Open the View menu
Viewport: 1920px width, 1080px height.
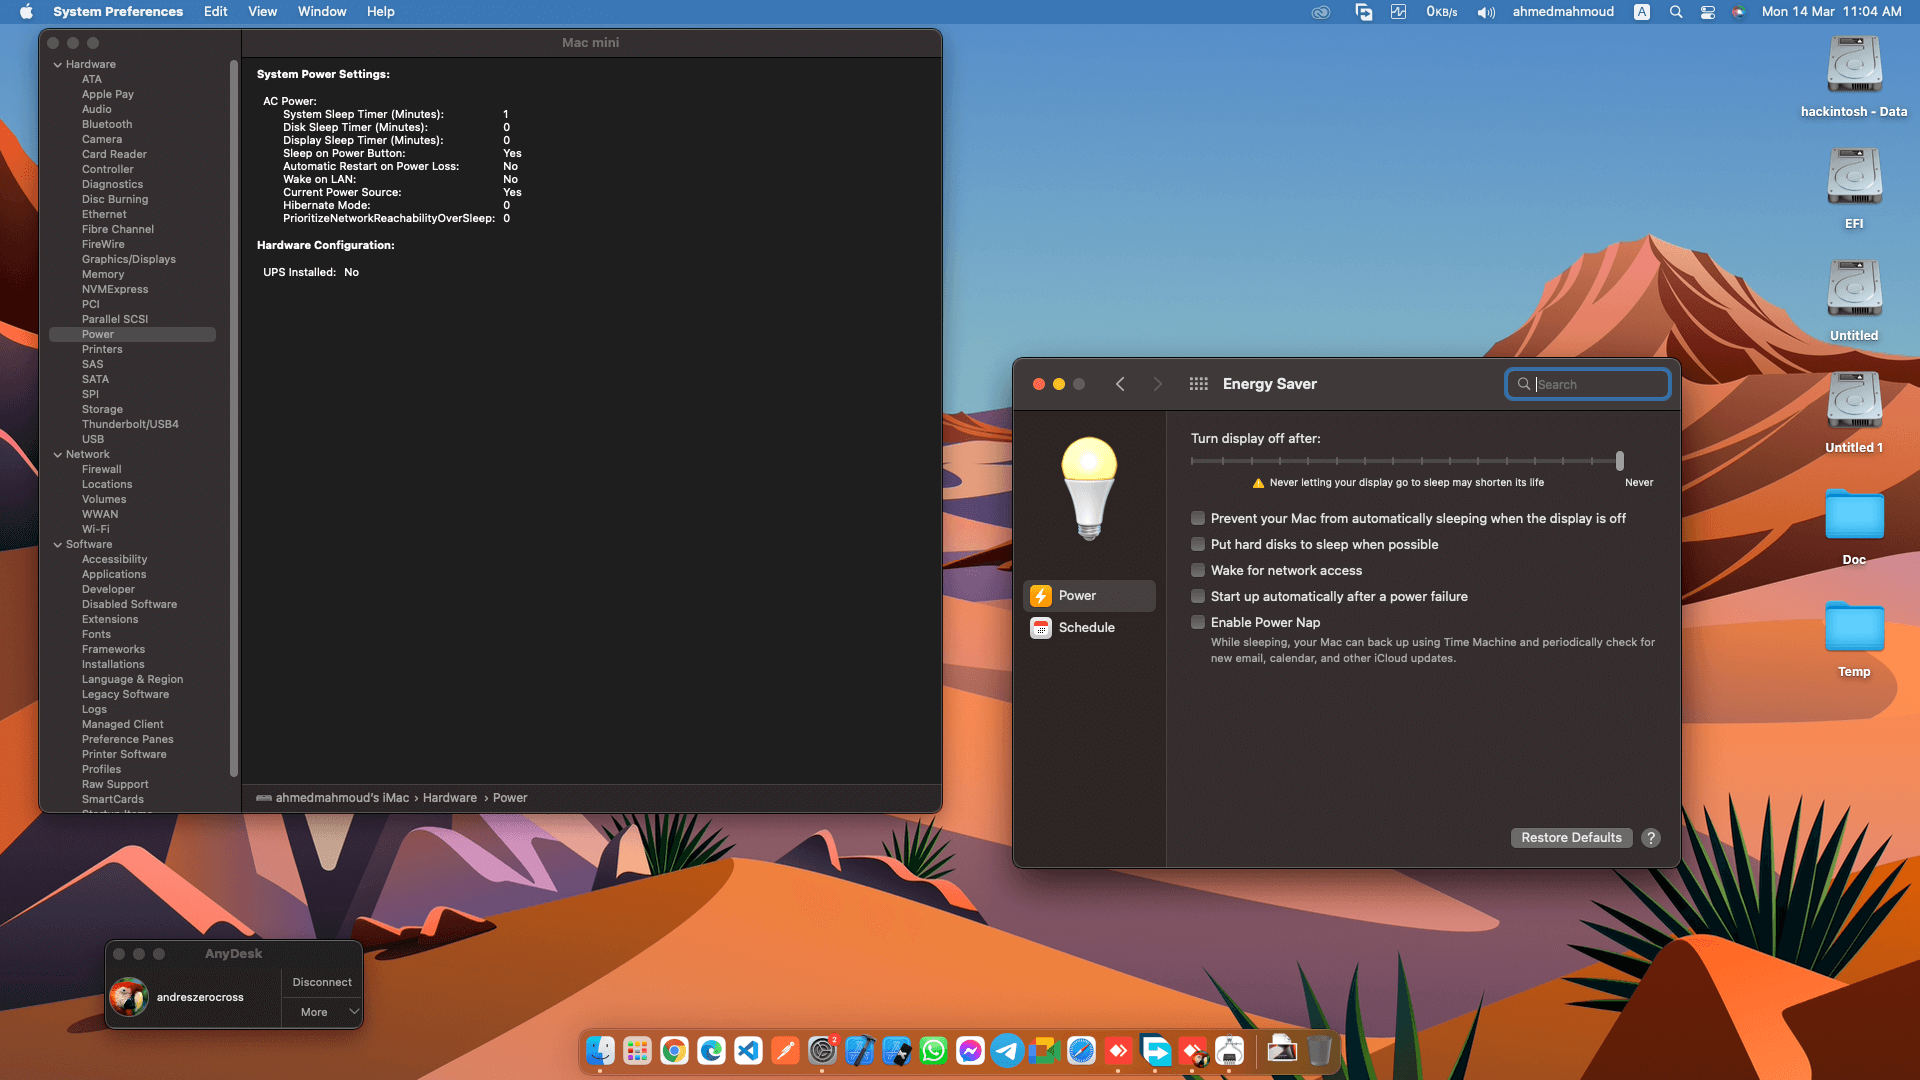point(263,12)
